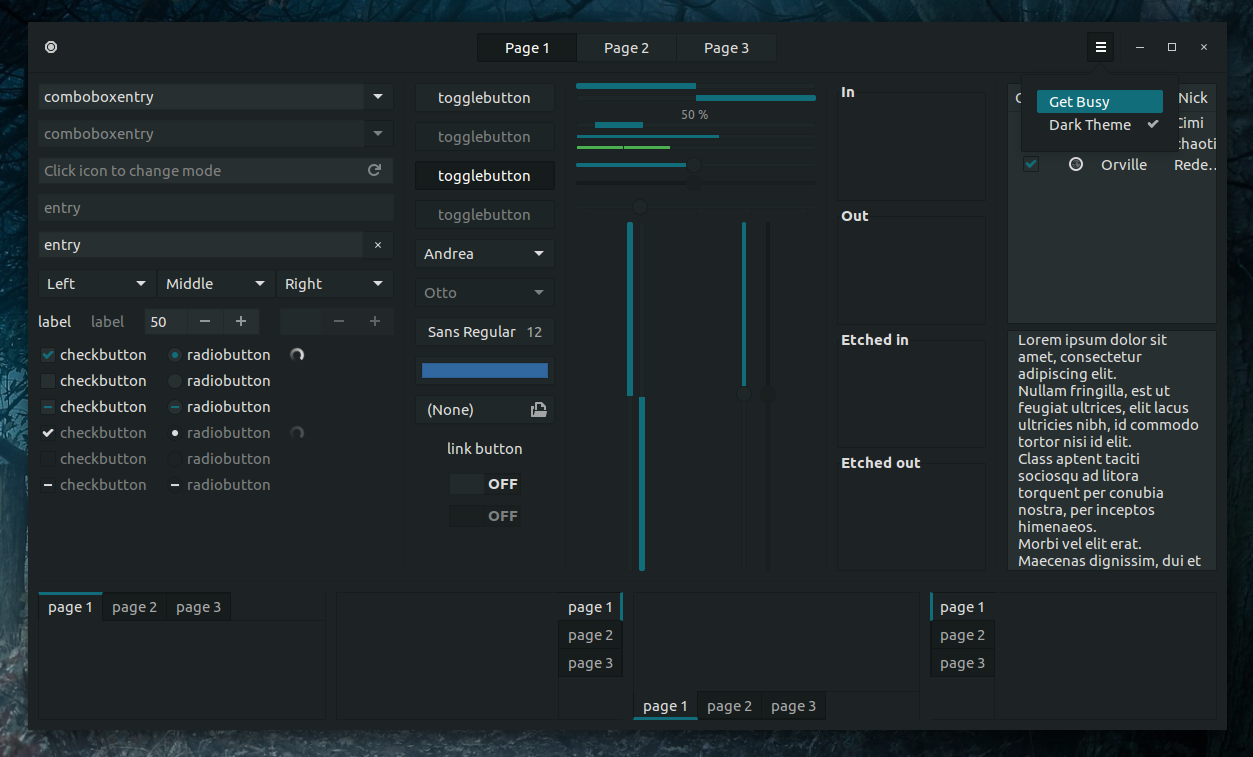Image resolution: width=1253 pixels, height=757 pixels.
Task: Switch the top OFF switch to on
Action: coord(484,483)
